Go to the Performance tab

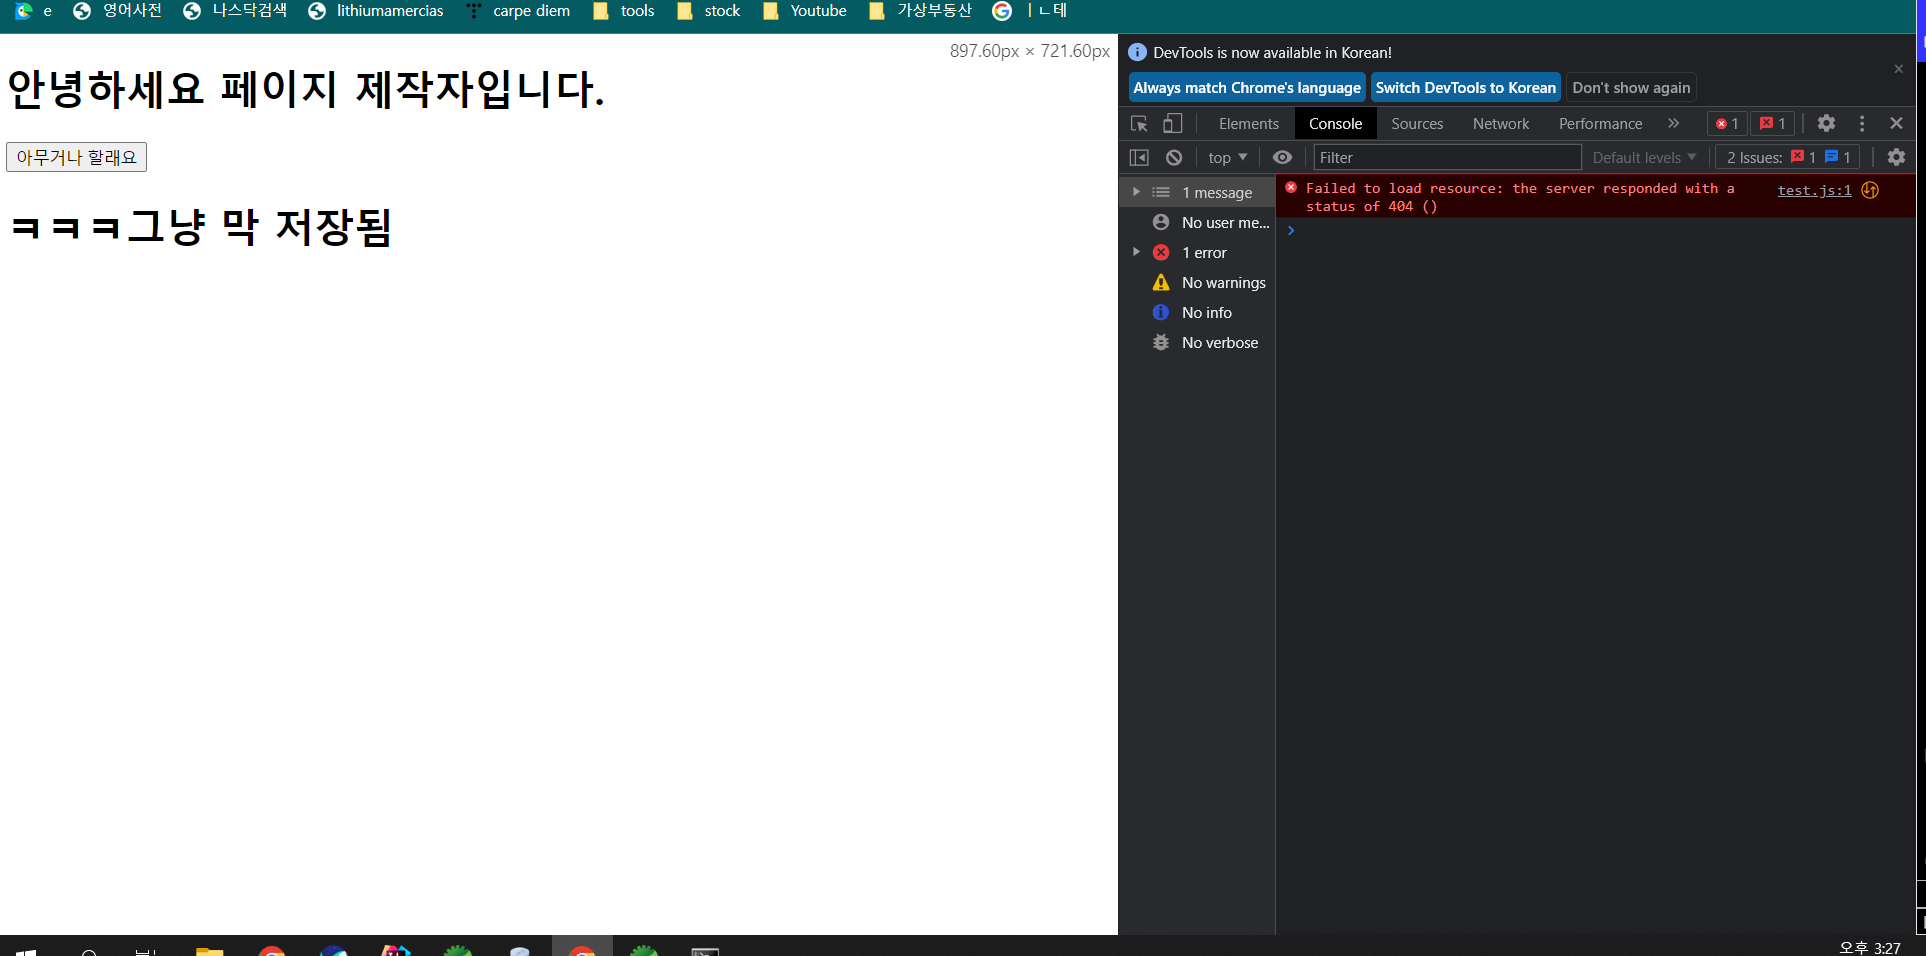[x=1600, y=124]
